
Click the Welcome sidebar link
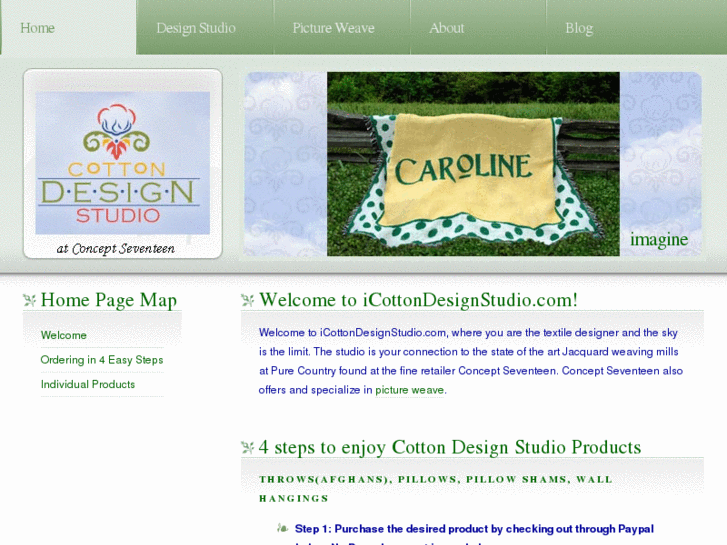(x=64, y=335)
